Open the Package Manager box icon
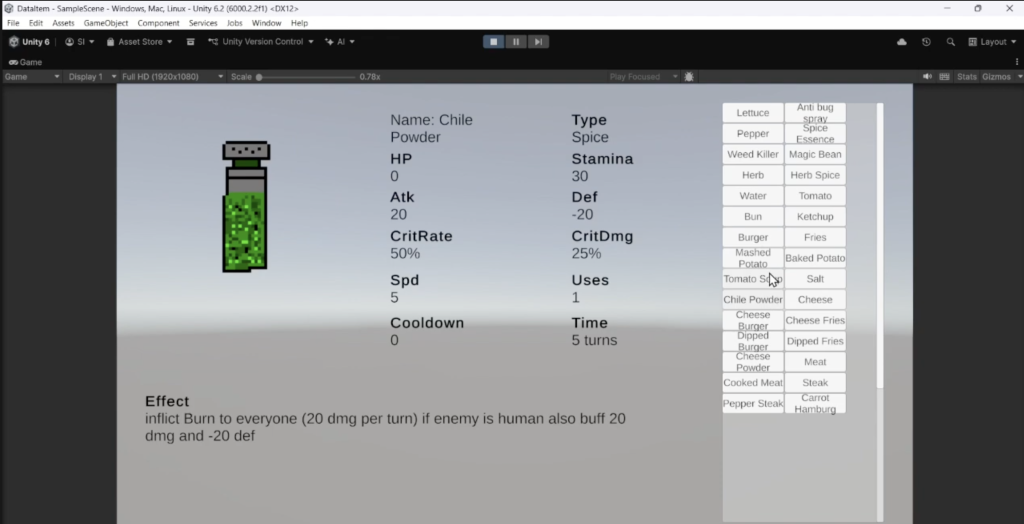The width and height of the screenshot is (1024, 524). [190, 42]
